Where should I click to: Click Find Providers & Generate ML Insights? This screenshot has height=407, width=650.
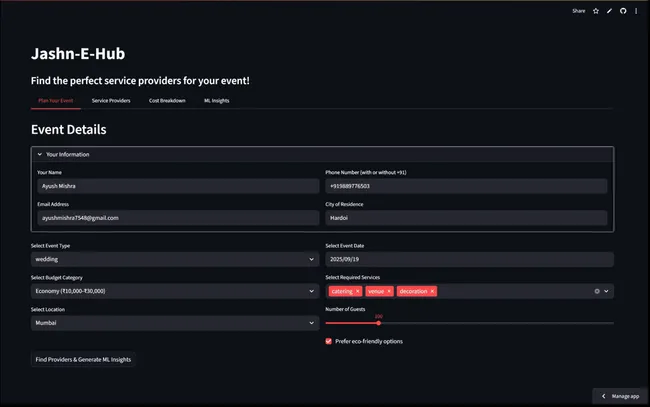(83, 359)
